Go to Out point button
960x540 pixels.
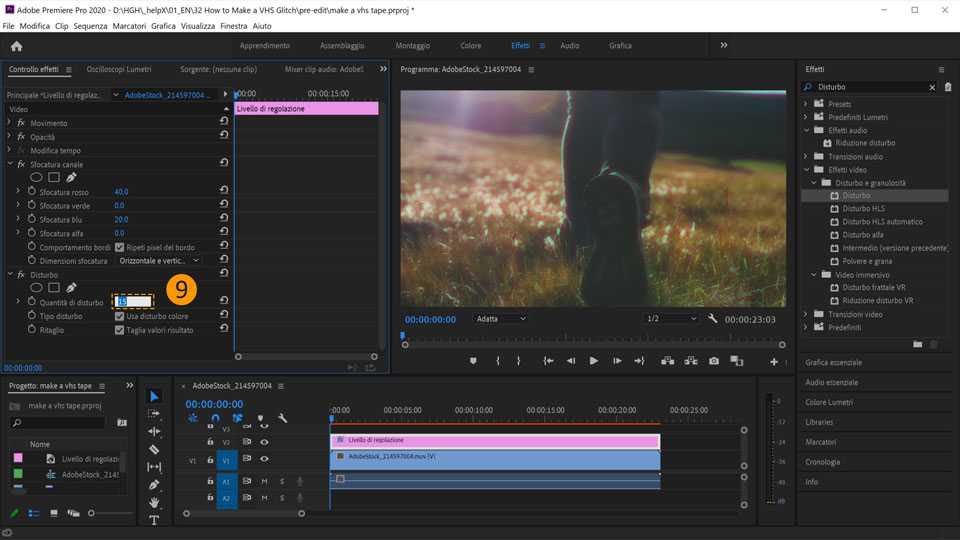click(x=639, y=361)
